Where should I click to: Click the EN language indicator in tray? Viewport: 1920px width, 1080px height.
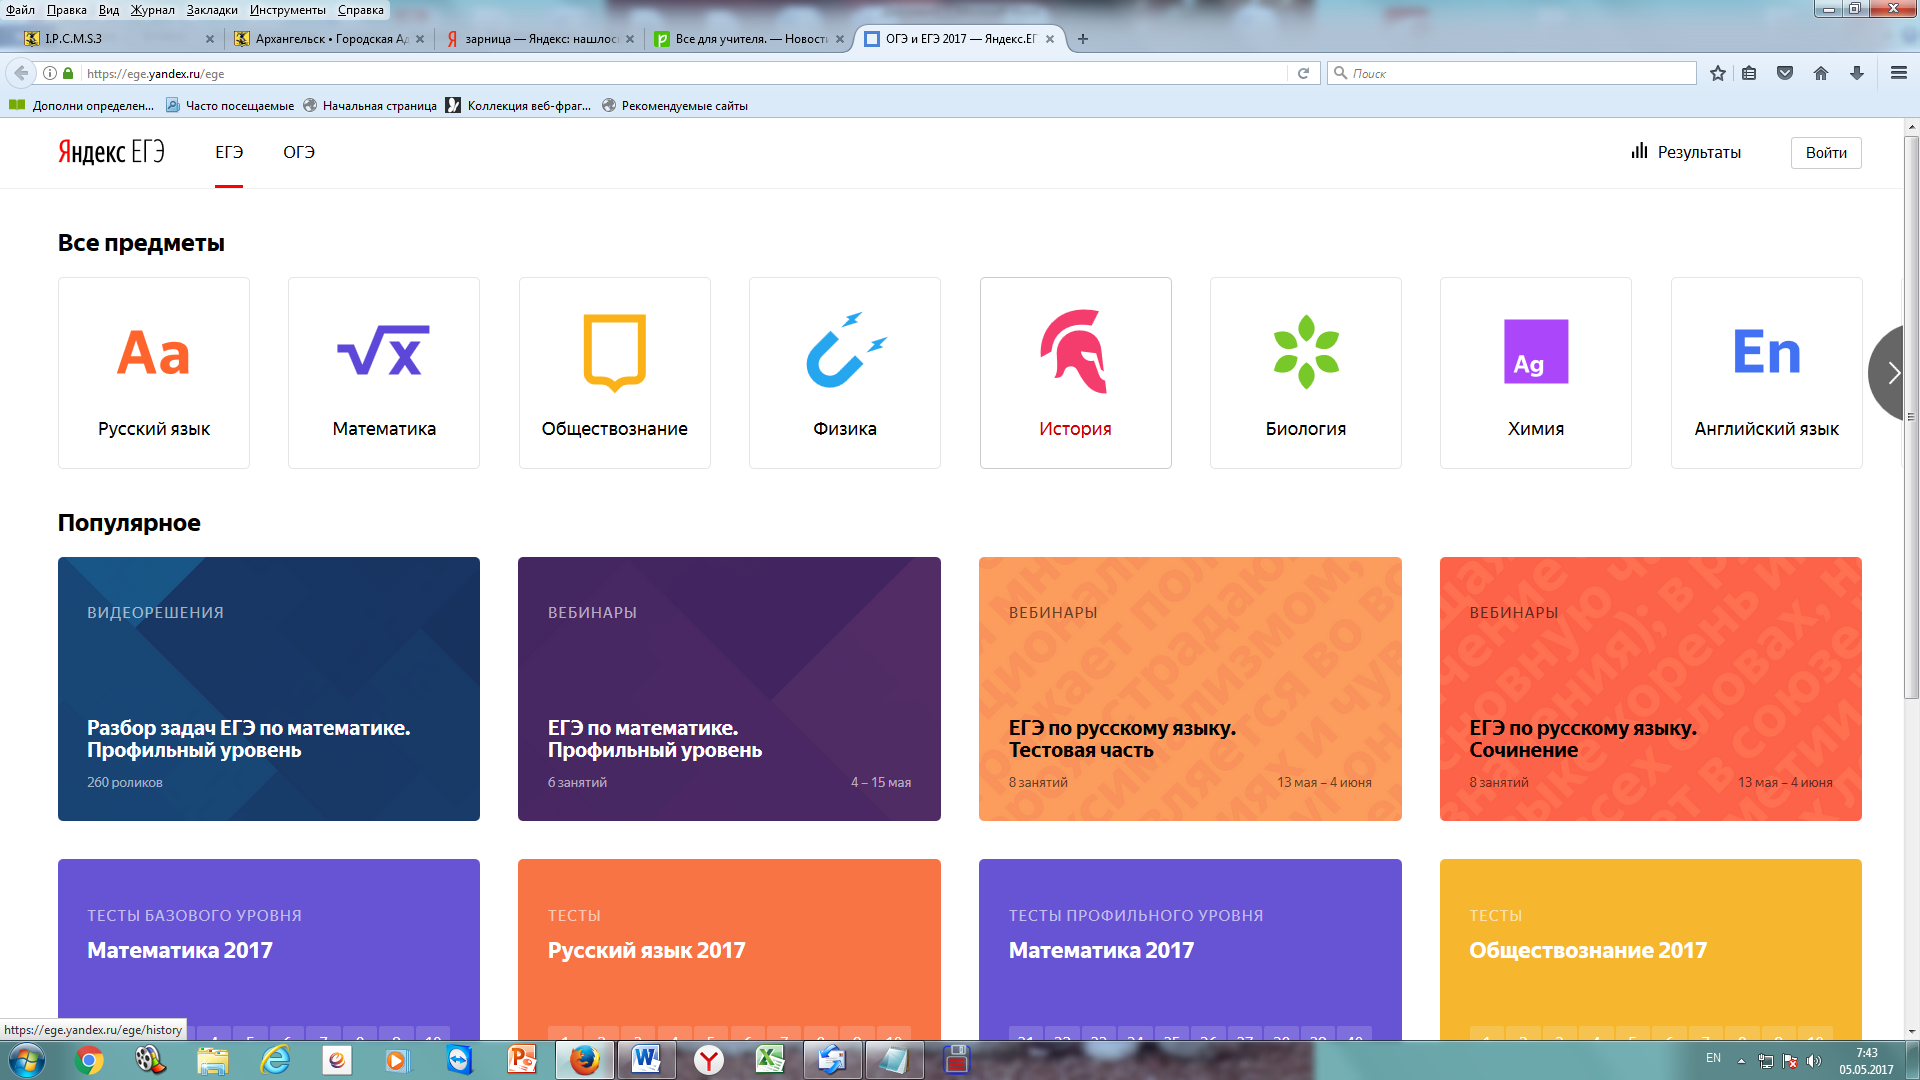(1713, 1058)
